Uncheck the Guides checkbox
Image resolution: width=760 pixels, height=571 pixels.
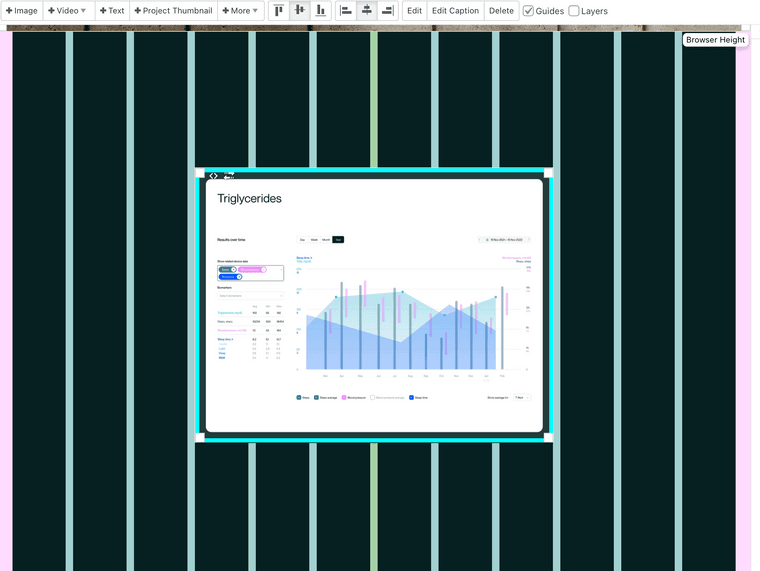529,11
